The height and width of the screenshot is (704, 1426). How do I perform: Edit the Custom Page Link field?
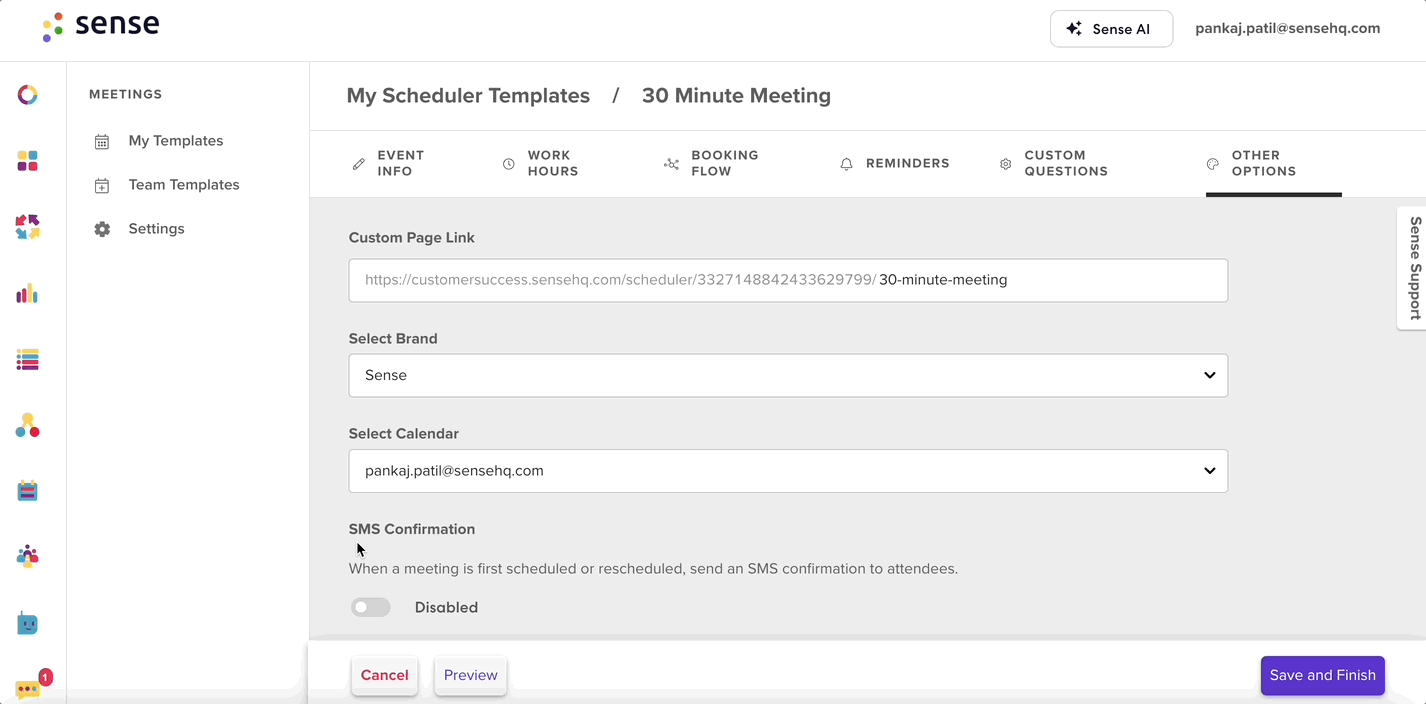point(788,280)
